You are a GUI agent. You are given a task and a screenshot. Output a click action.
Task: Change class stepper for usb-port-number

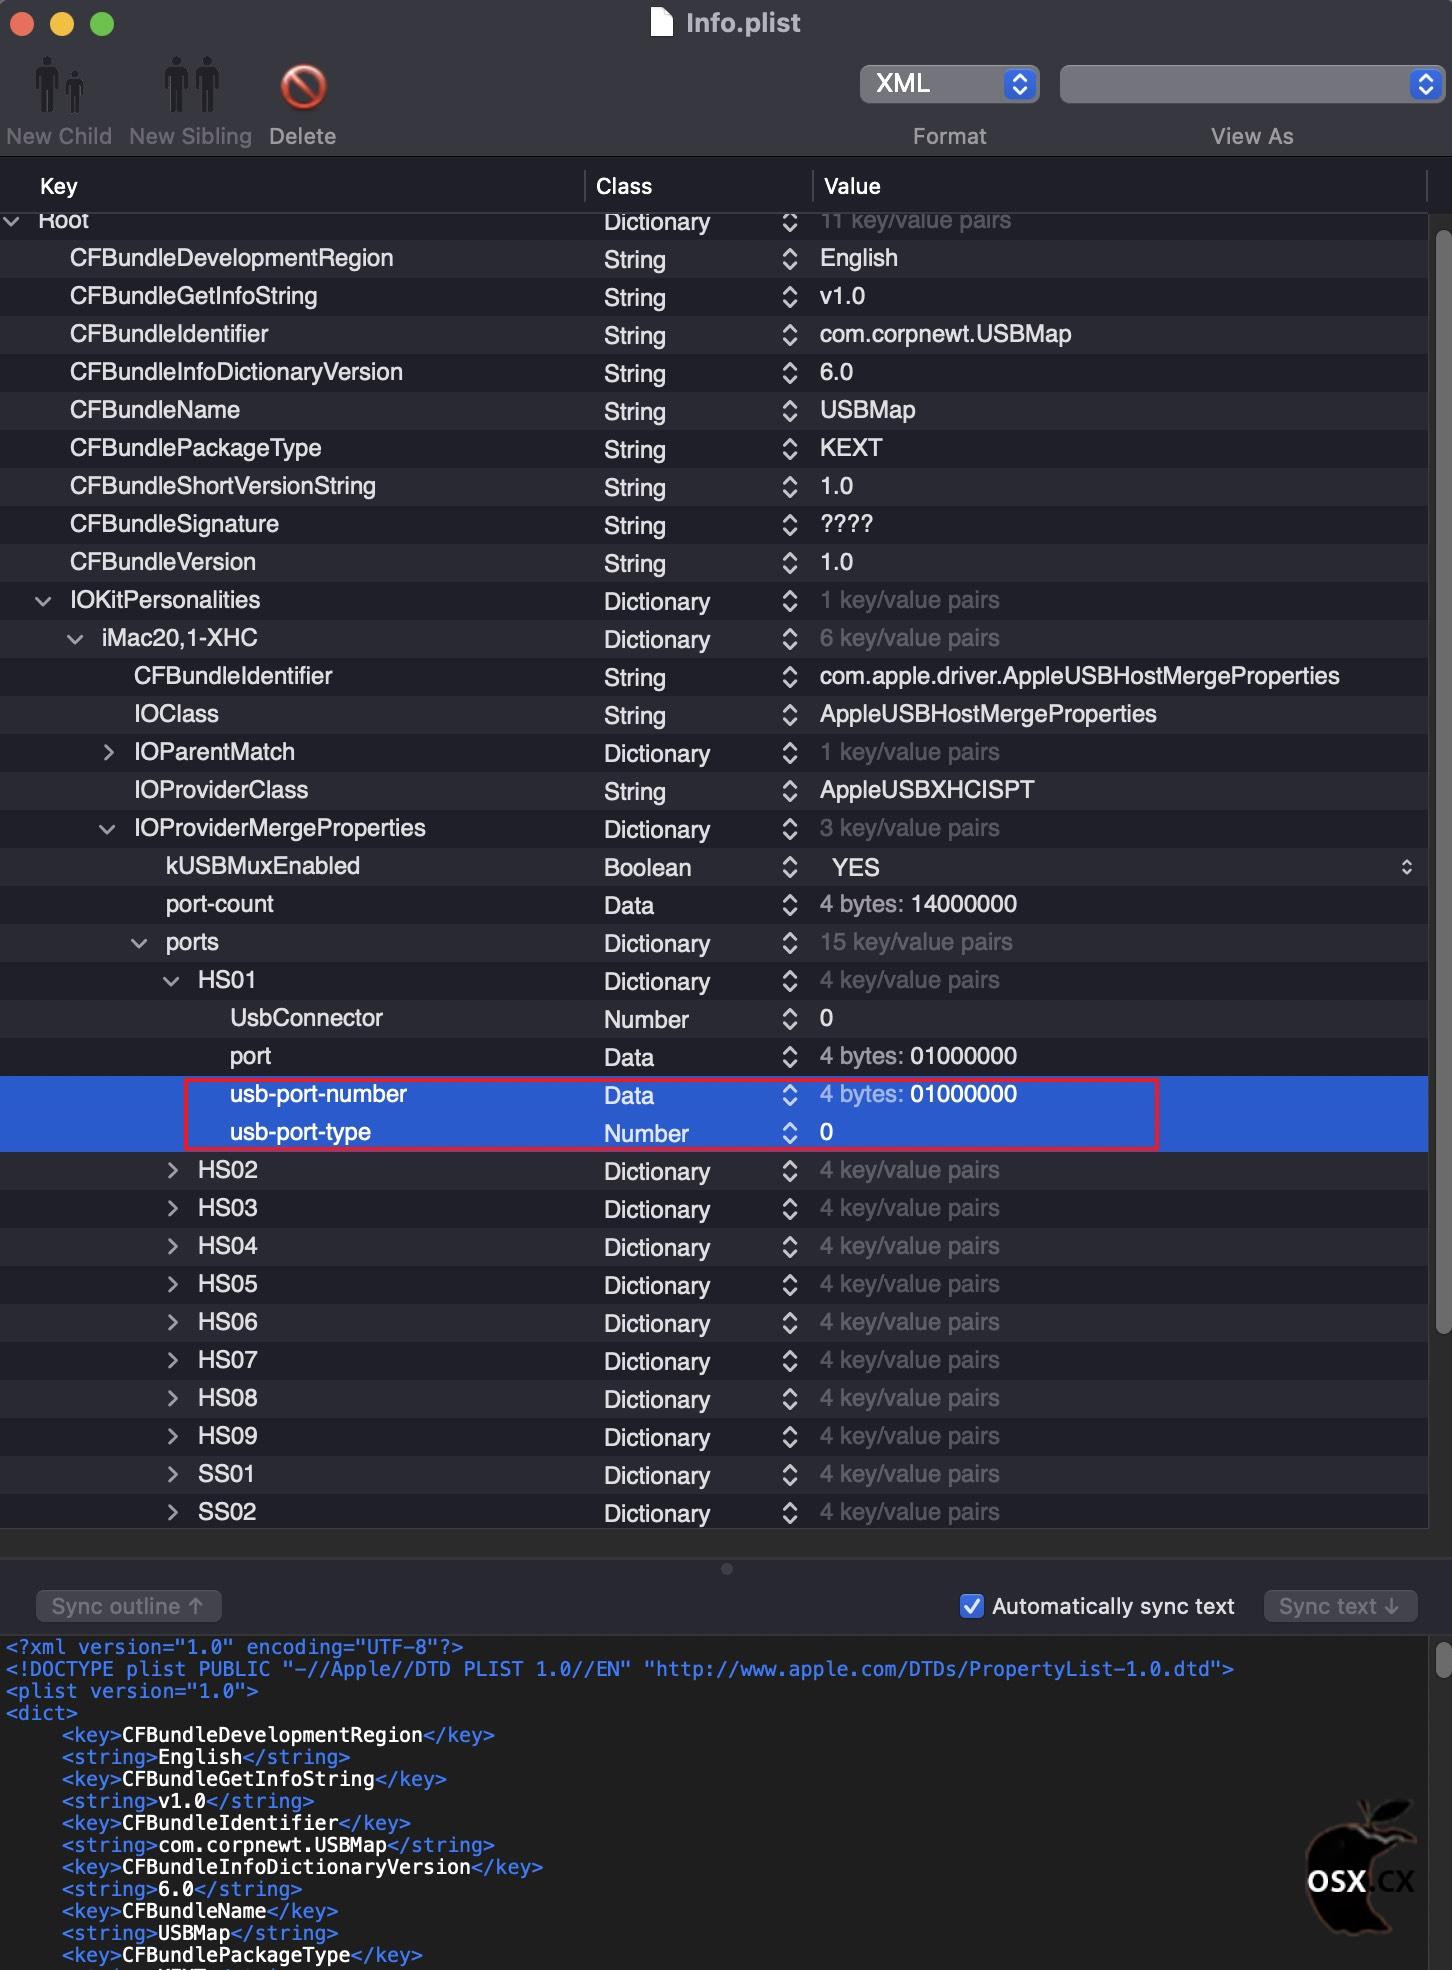pyautogui.click(x=790, y=1095)
